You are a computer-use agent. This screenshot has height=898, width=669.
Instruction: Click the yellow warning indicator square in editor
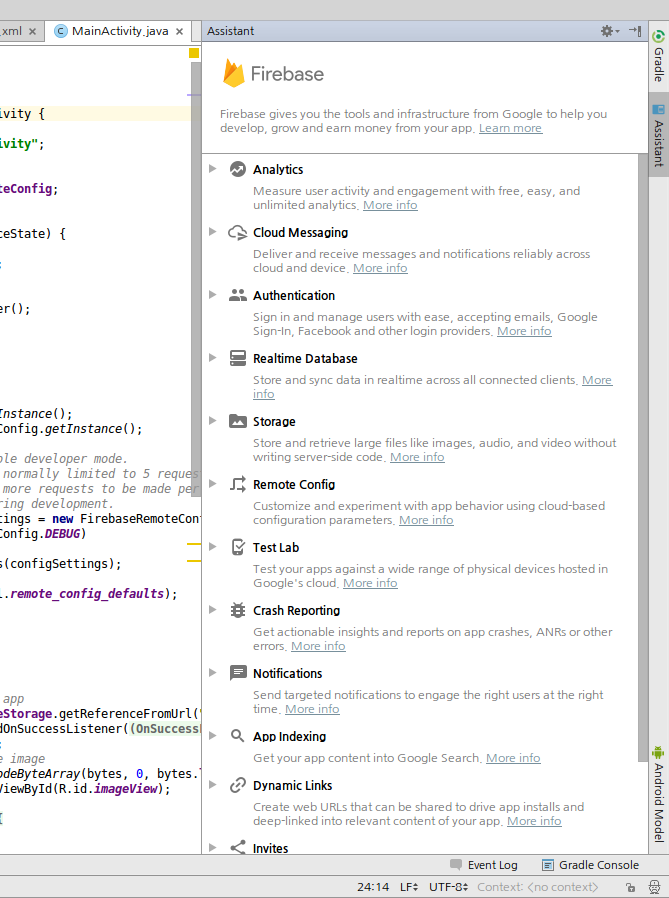194,53
